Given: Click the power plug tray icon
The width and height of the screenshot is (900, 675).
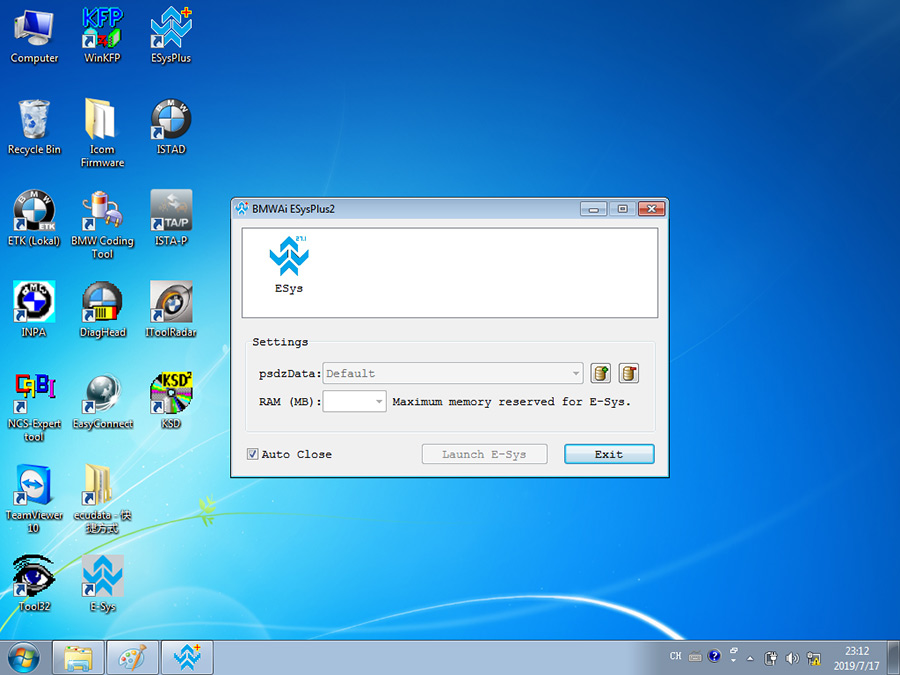Looking at the screenshot, I should 771,658.
